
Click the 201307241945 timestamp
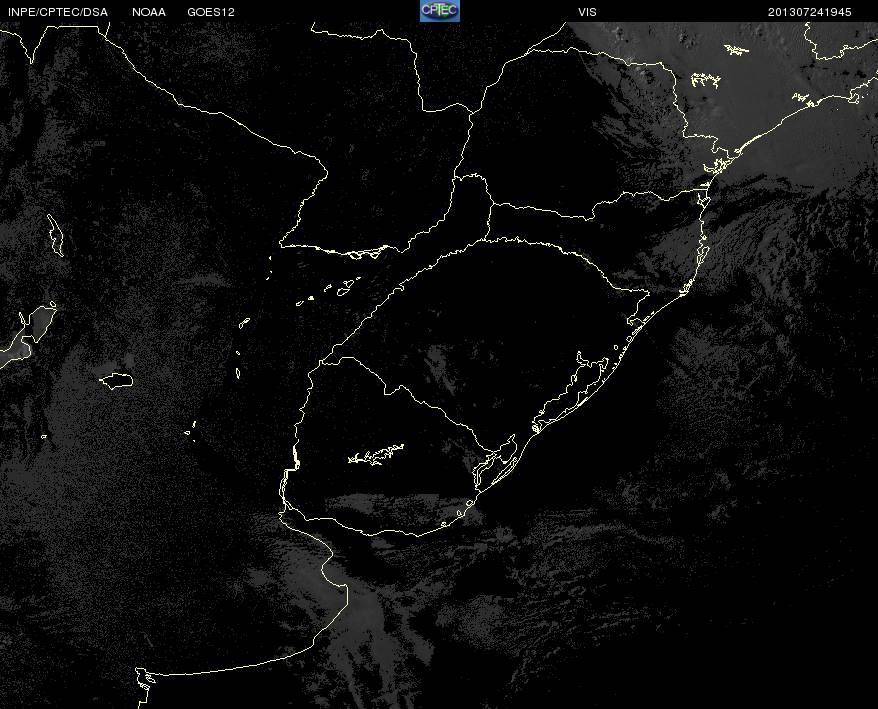click(x=810, y=12)
